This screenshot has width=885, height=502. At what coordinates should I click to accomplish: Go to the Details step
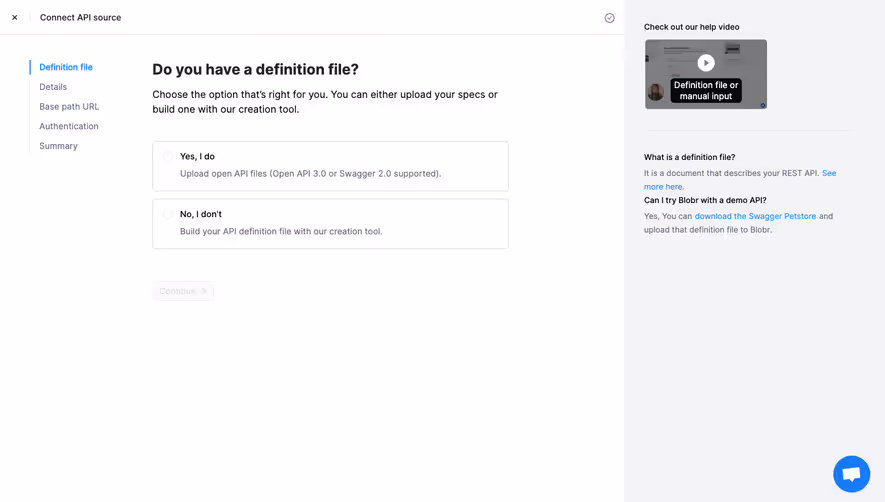[53, 87]
